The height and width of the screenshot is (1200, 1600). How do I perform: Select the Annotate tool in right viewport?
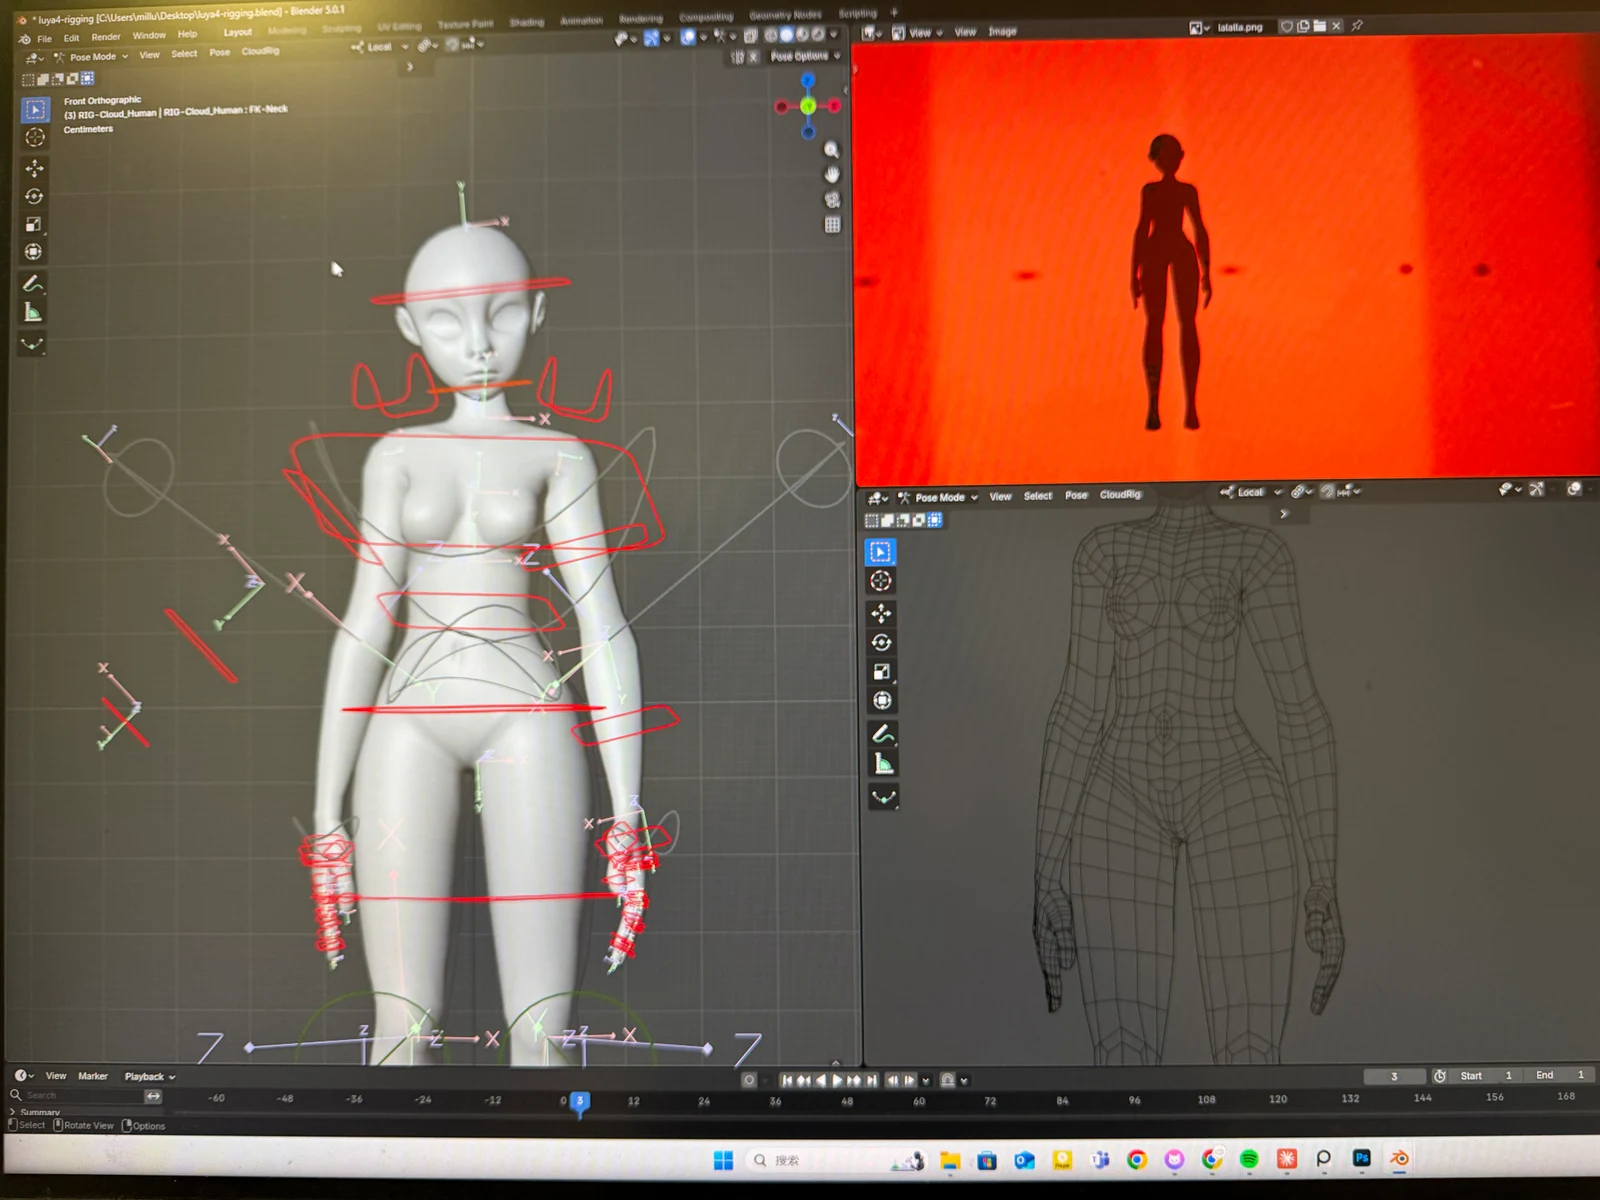pyautogui.click(x=882, y=735)
